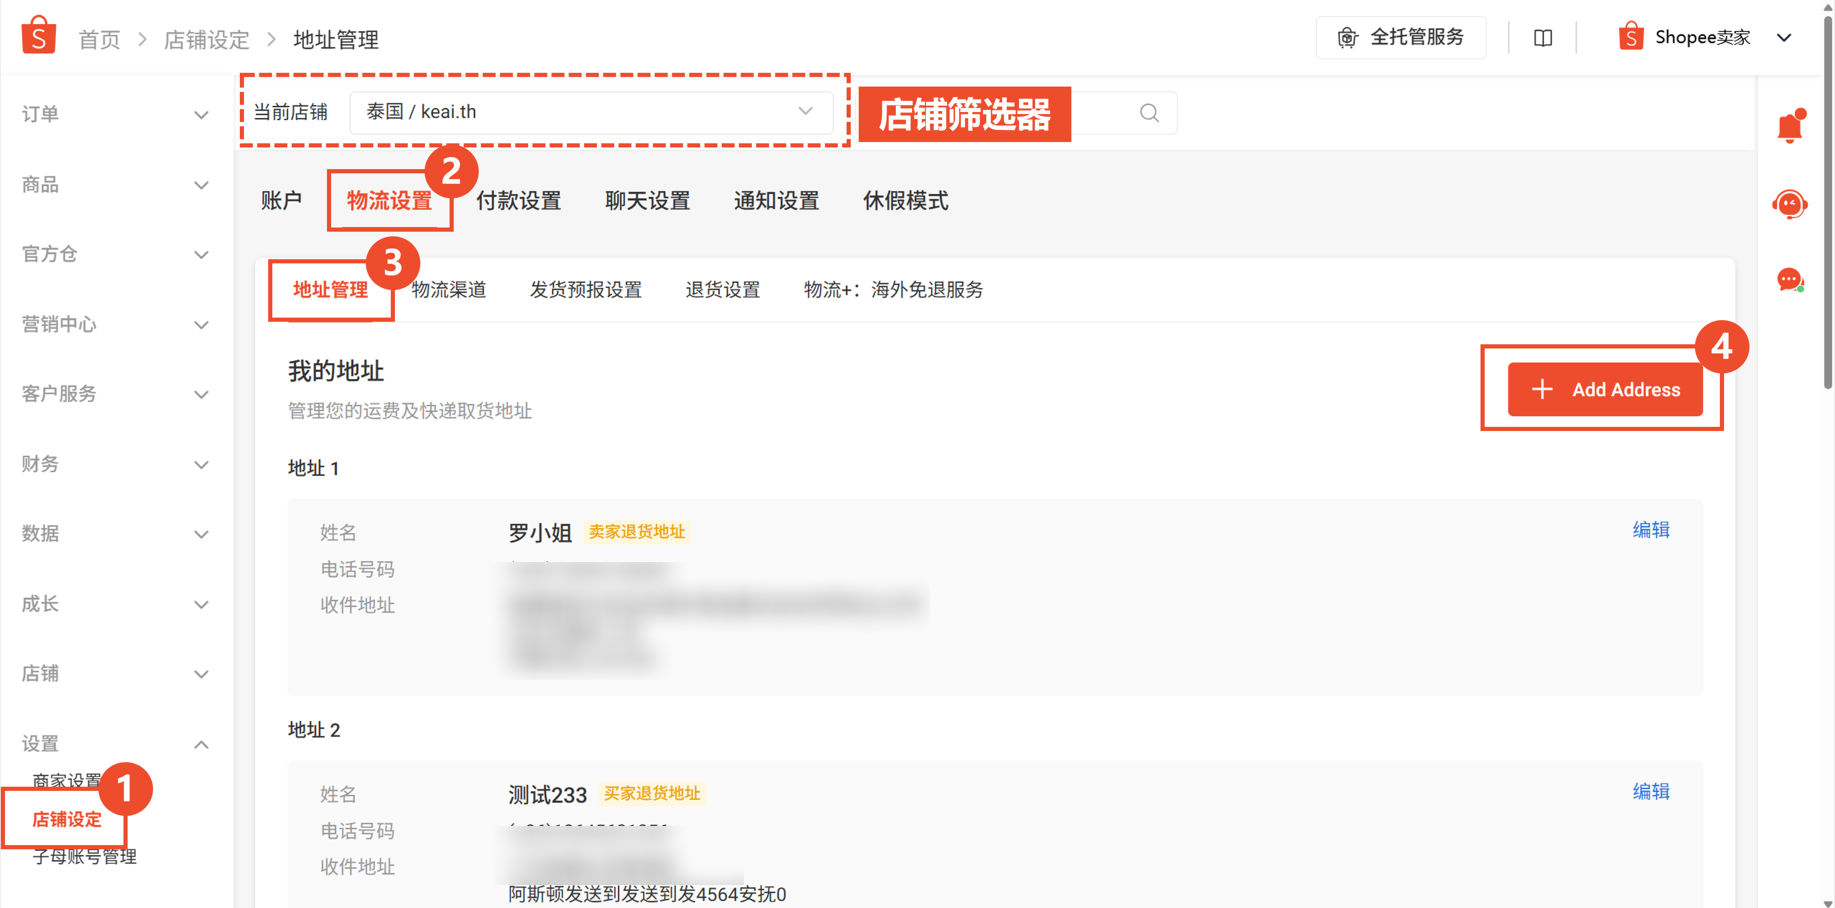The image size is (1835, 908).
Task: Click 编辑 for 罗小姐 address
Action: [x=1651, y=530]
